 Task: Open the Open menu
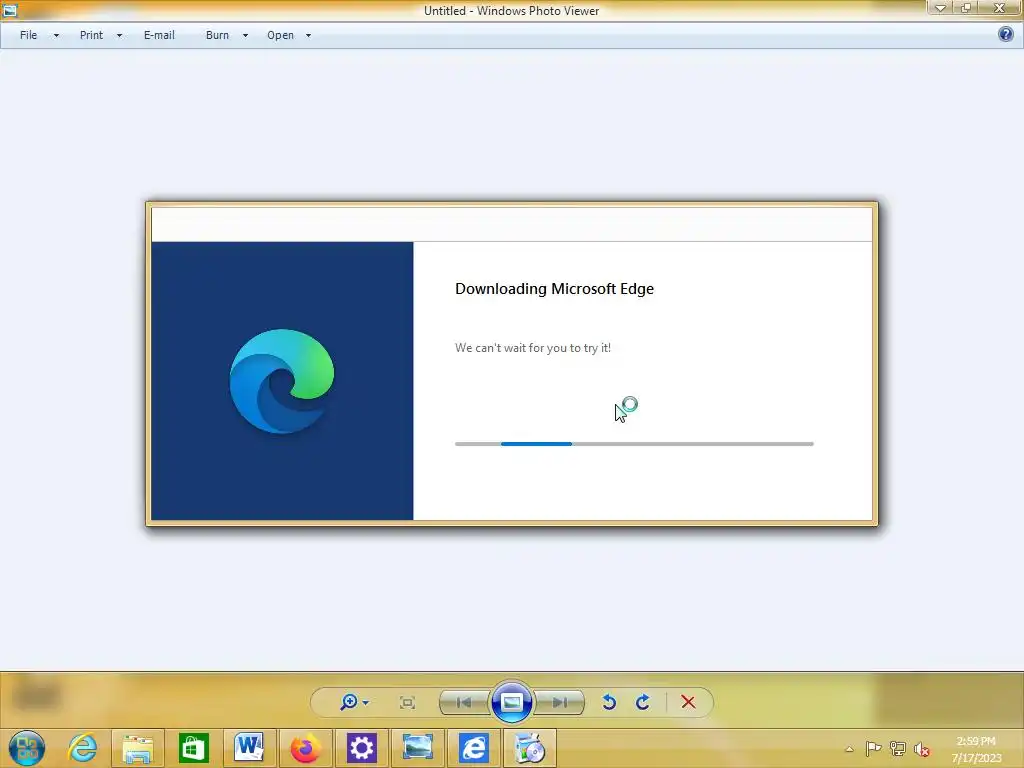(x=280, y=35)
